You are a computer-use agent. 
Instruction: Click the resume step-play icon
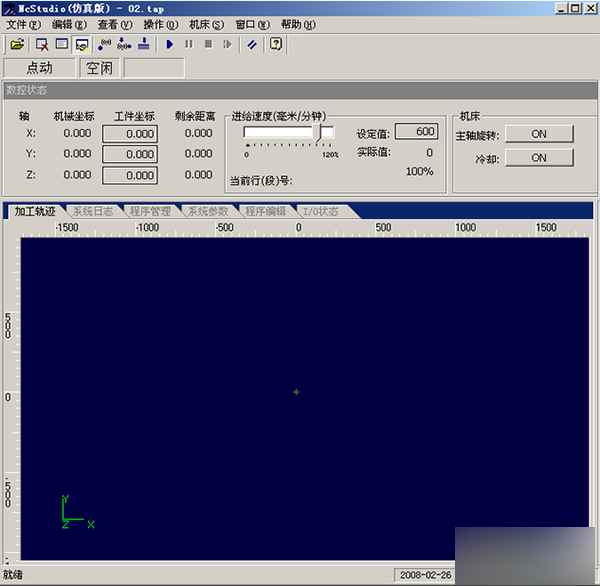(x=228, y=44)
